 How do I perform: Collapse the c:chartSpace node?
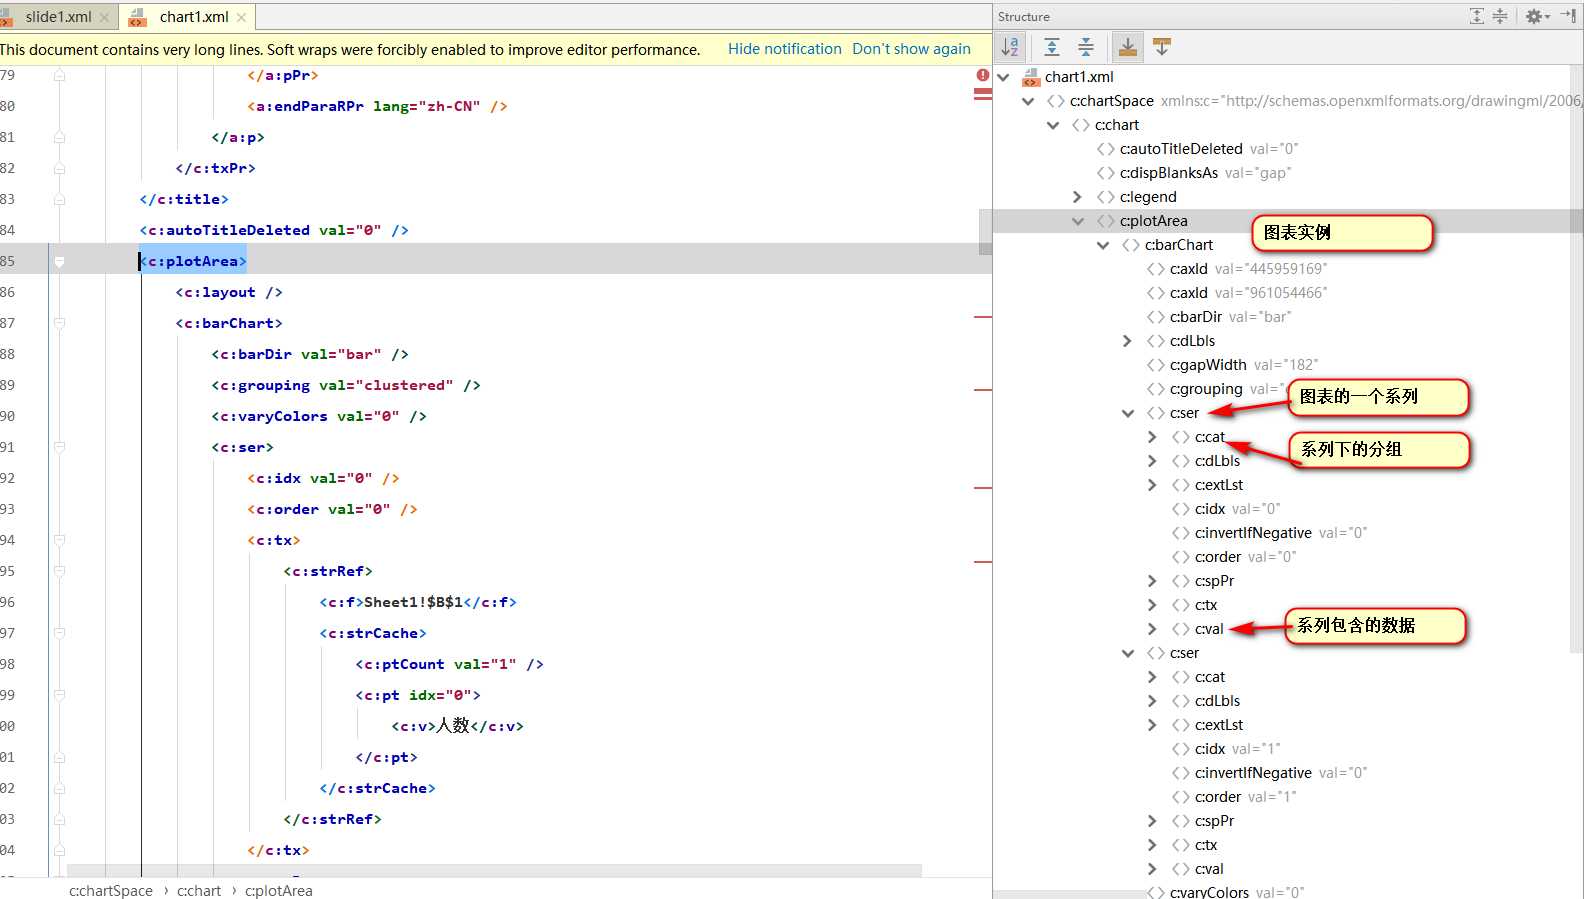[x=1028, y=101]
